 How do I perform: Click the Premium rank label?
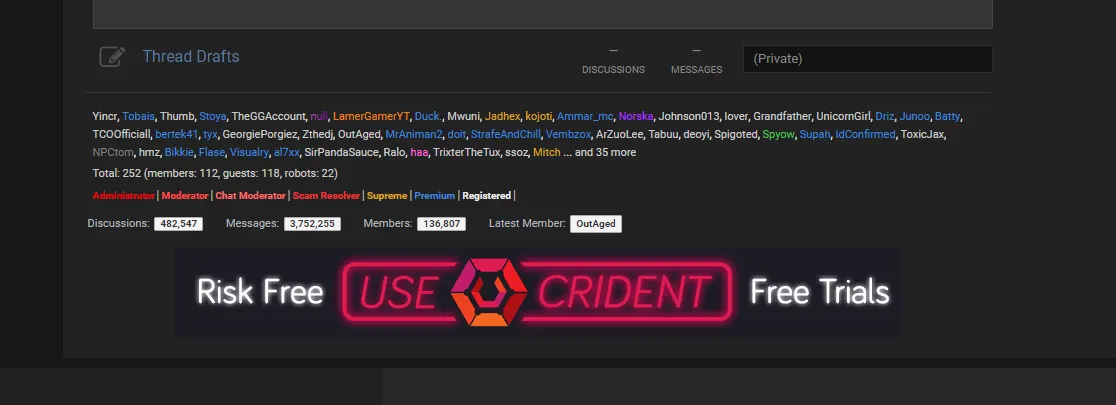click(x=434, y=196)
